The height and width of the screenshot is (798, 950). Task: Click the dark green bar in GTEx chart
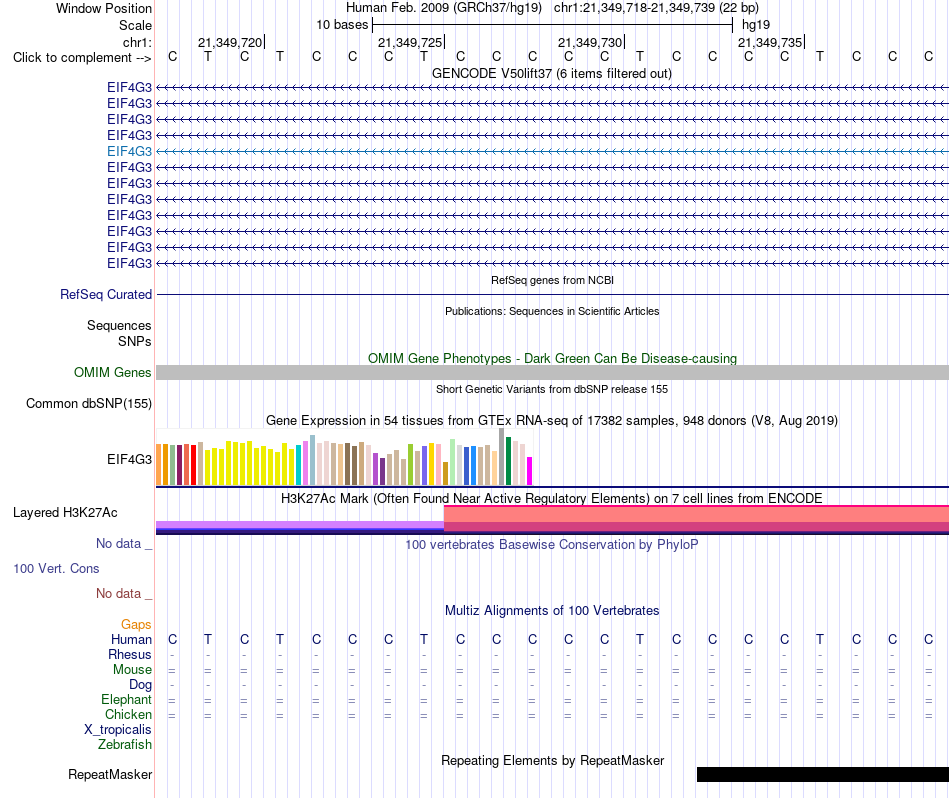pos(508,461)
